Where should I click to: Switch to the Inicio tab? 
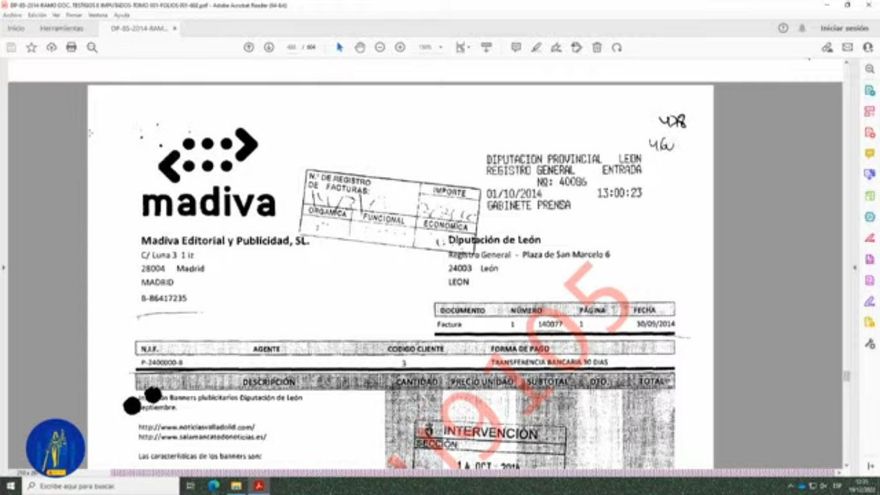[x=16, y=28]
